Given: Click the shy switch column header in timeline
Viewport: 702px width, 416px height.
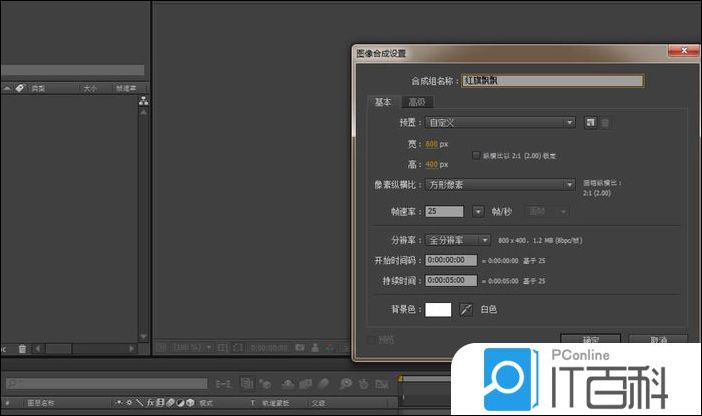Looking at the screenshot, I should point(119,403).
